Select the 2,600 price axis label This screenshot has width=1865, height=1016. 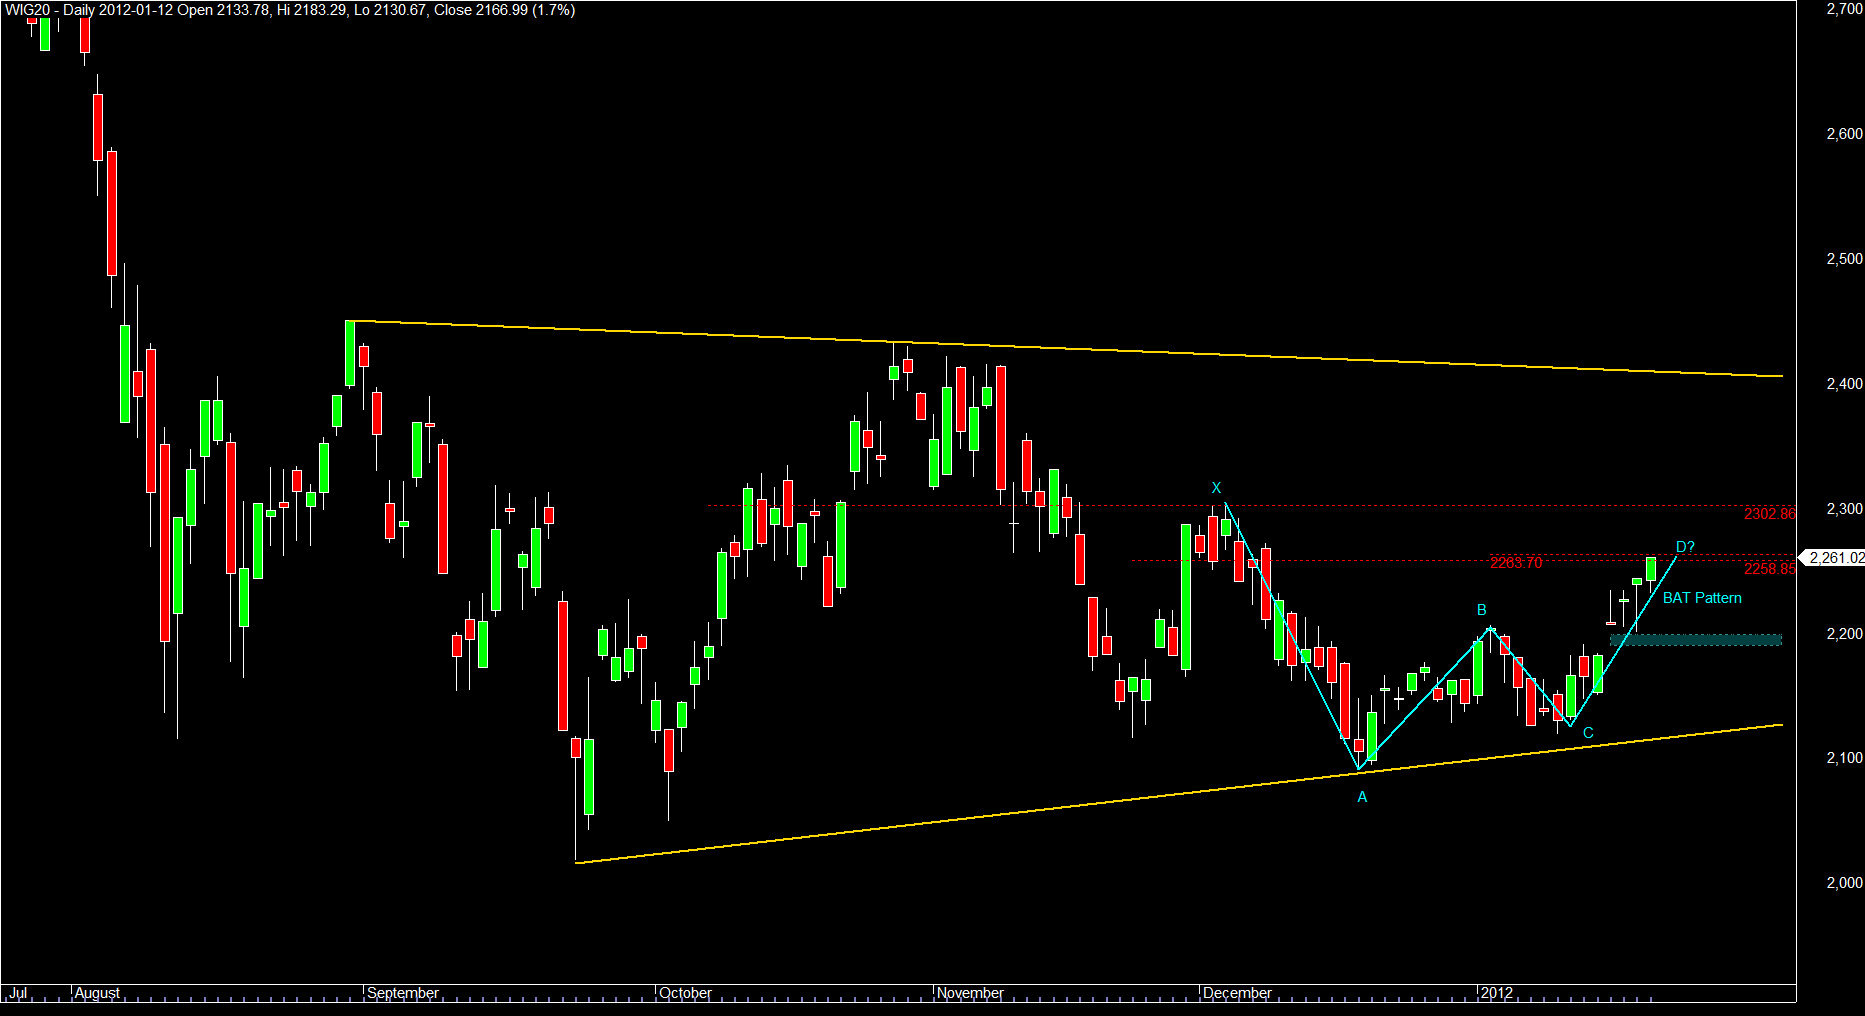pyautogui.click(x=1844, y=134)
